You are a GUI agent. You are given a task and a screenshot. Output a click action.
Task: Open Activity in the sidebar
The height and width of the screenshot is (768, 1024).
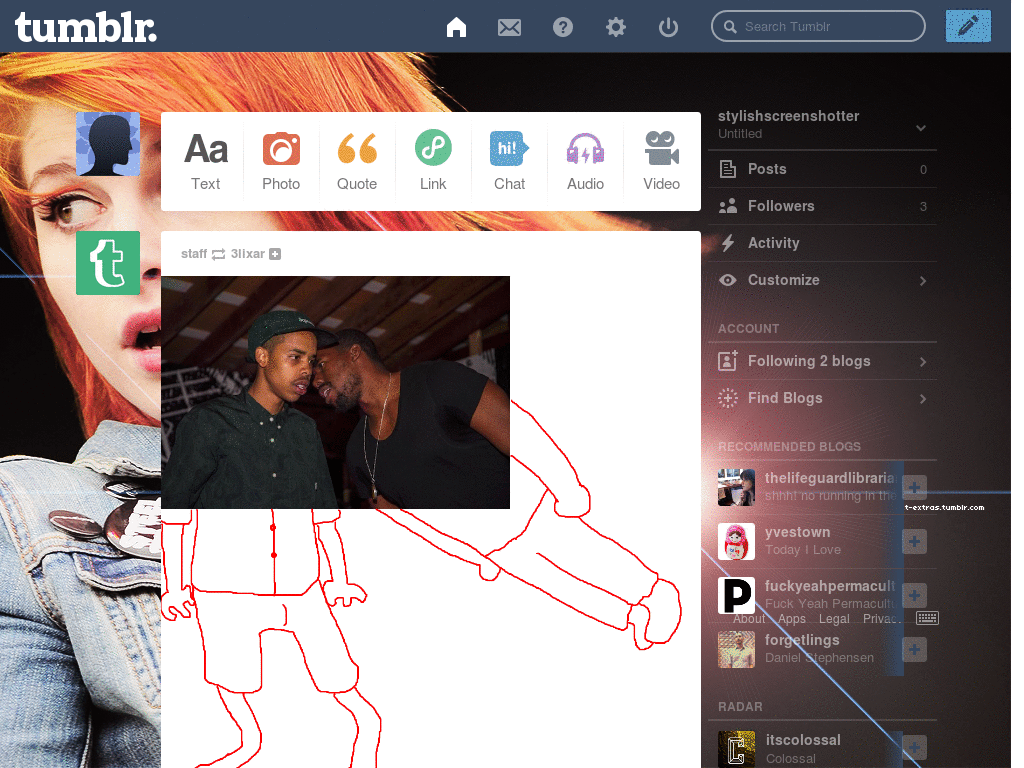pyautogui.click(x=822, y=243)
